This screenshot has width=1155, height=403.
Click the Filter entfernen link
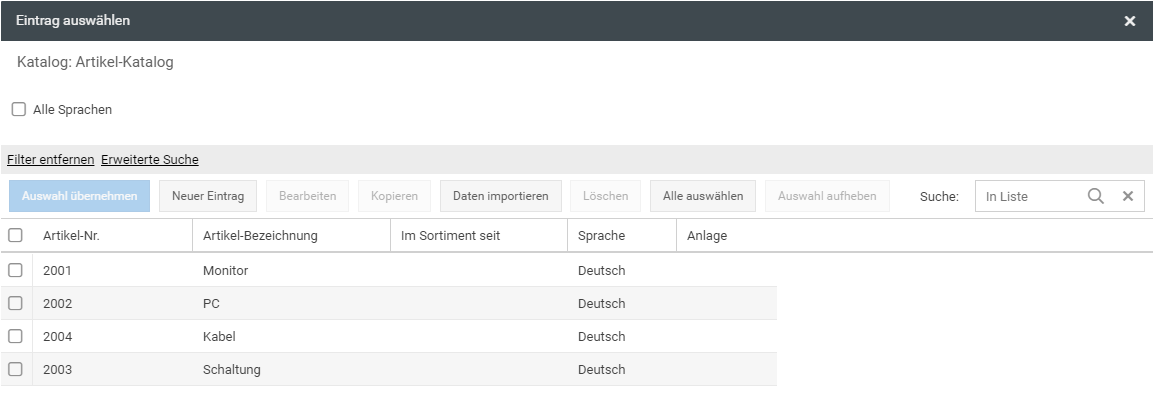(51, 160)
